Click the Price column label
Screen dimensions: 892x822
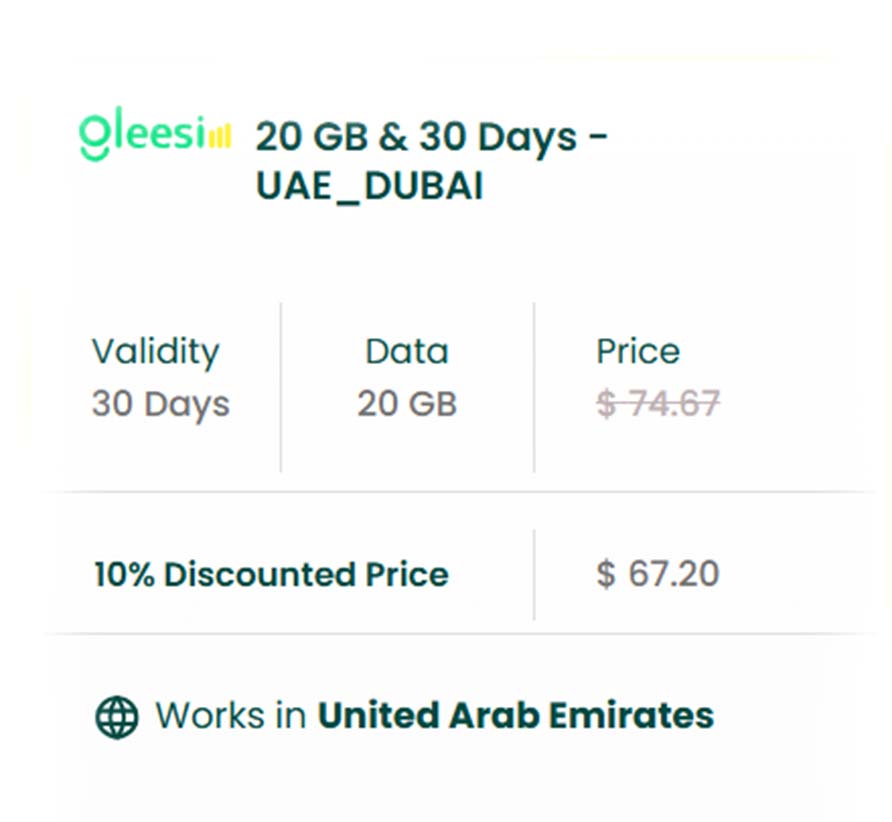pyautogui.click(x=638, y=351)
